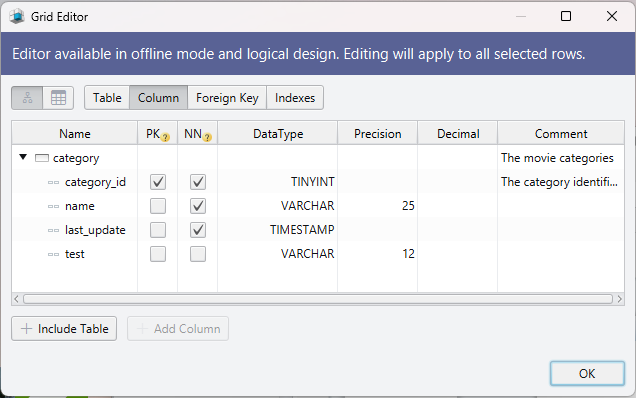This screenshot has width=636, height=398.
Task: Click the TINYINT datatype cell
Action: 312,182
